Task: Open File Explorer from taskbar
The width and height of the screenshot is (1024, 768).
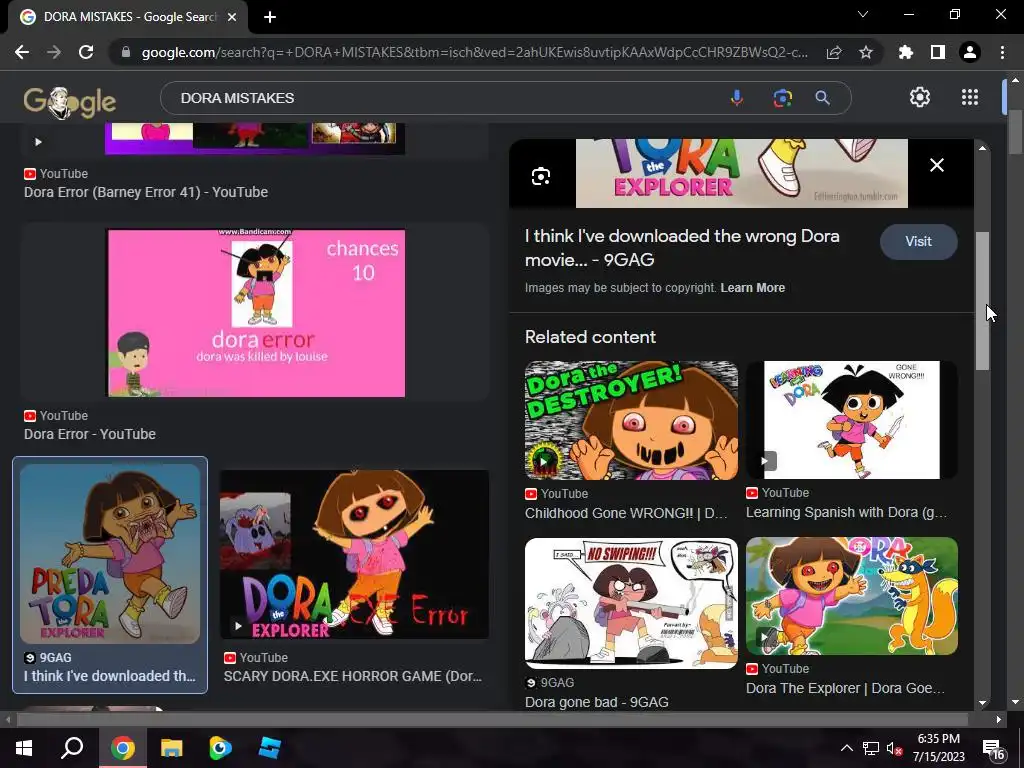Action: pos(172,748)
